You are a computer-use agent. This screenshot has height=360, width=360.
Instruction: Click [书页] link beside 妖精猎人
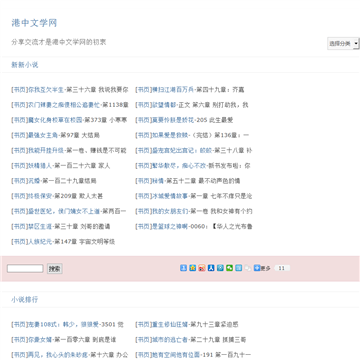pos(20,166)
